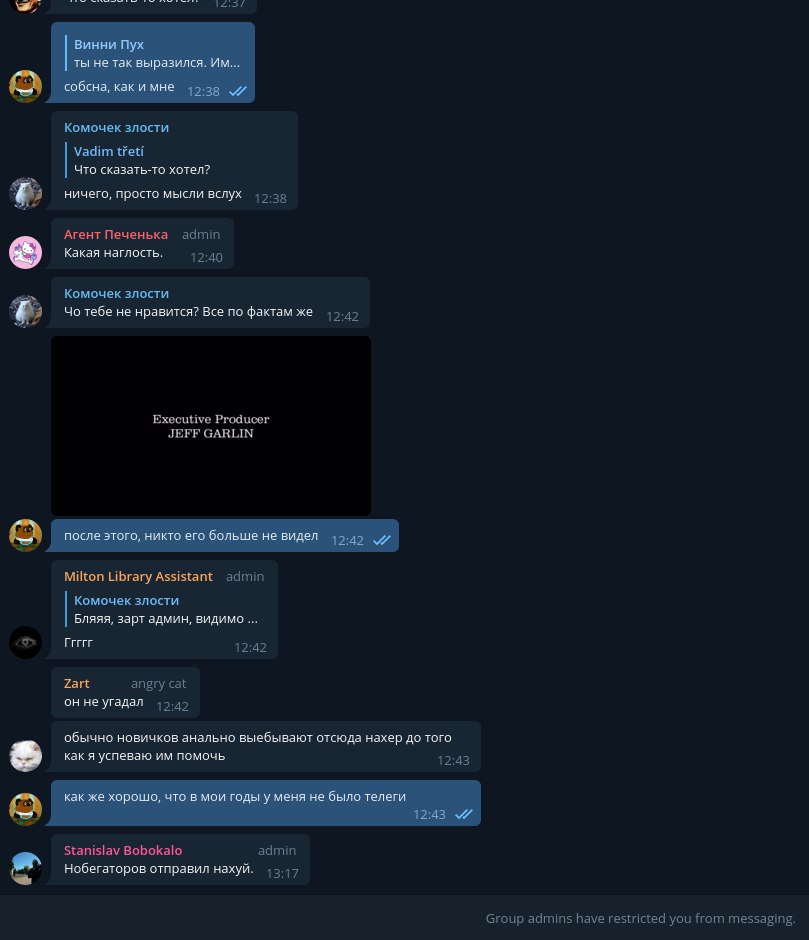The width and height of the screenshot is (809, 940).
Task: Click the avatar next to 'Чо тебе не нравится?'
Action: click(x=25, y=311)
